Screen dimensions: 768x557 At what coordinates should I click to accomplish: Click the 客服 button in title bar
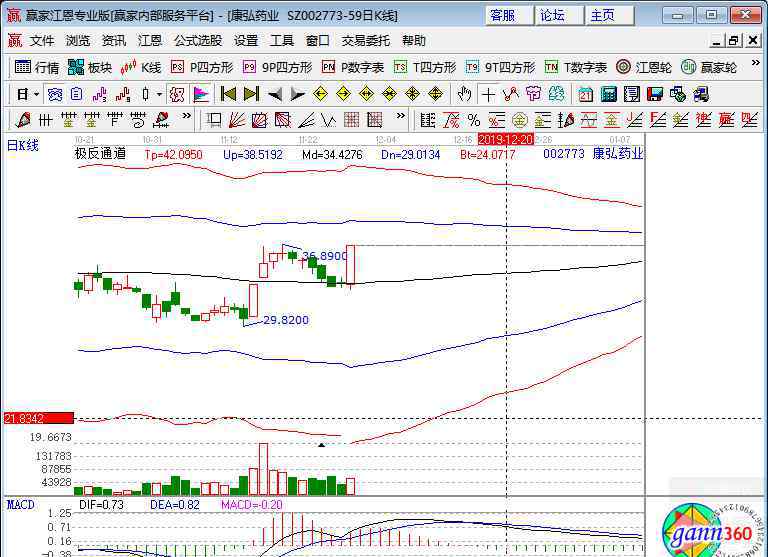point(509,16)
